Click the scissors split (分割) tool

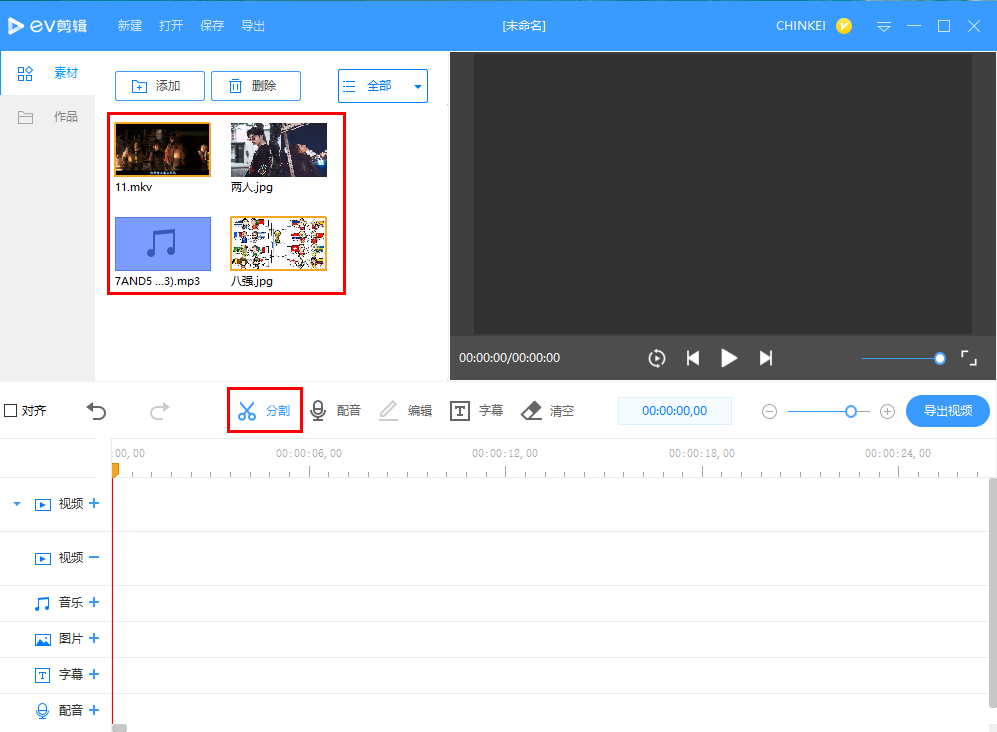tap(264, 411)
